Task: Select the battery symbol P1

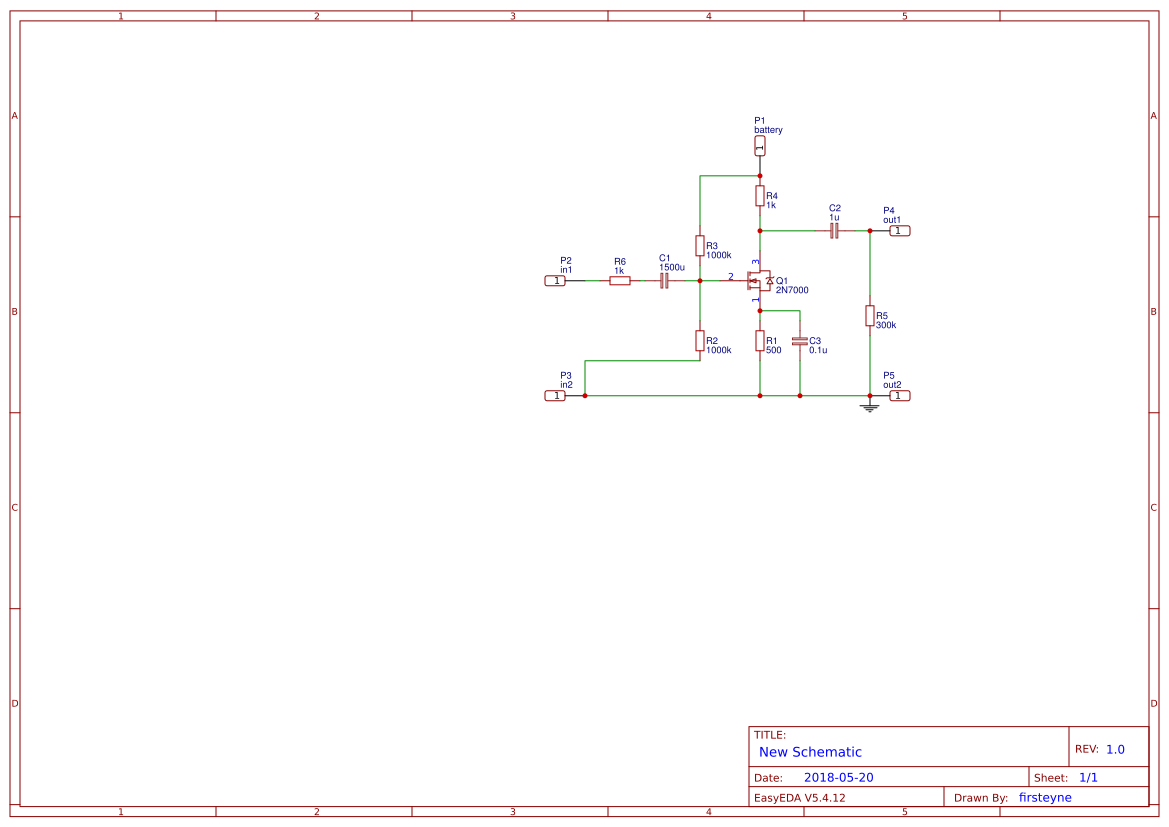Action: tap(760, 145)
